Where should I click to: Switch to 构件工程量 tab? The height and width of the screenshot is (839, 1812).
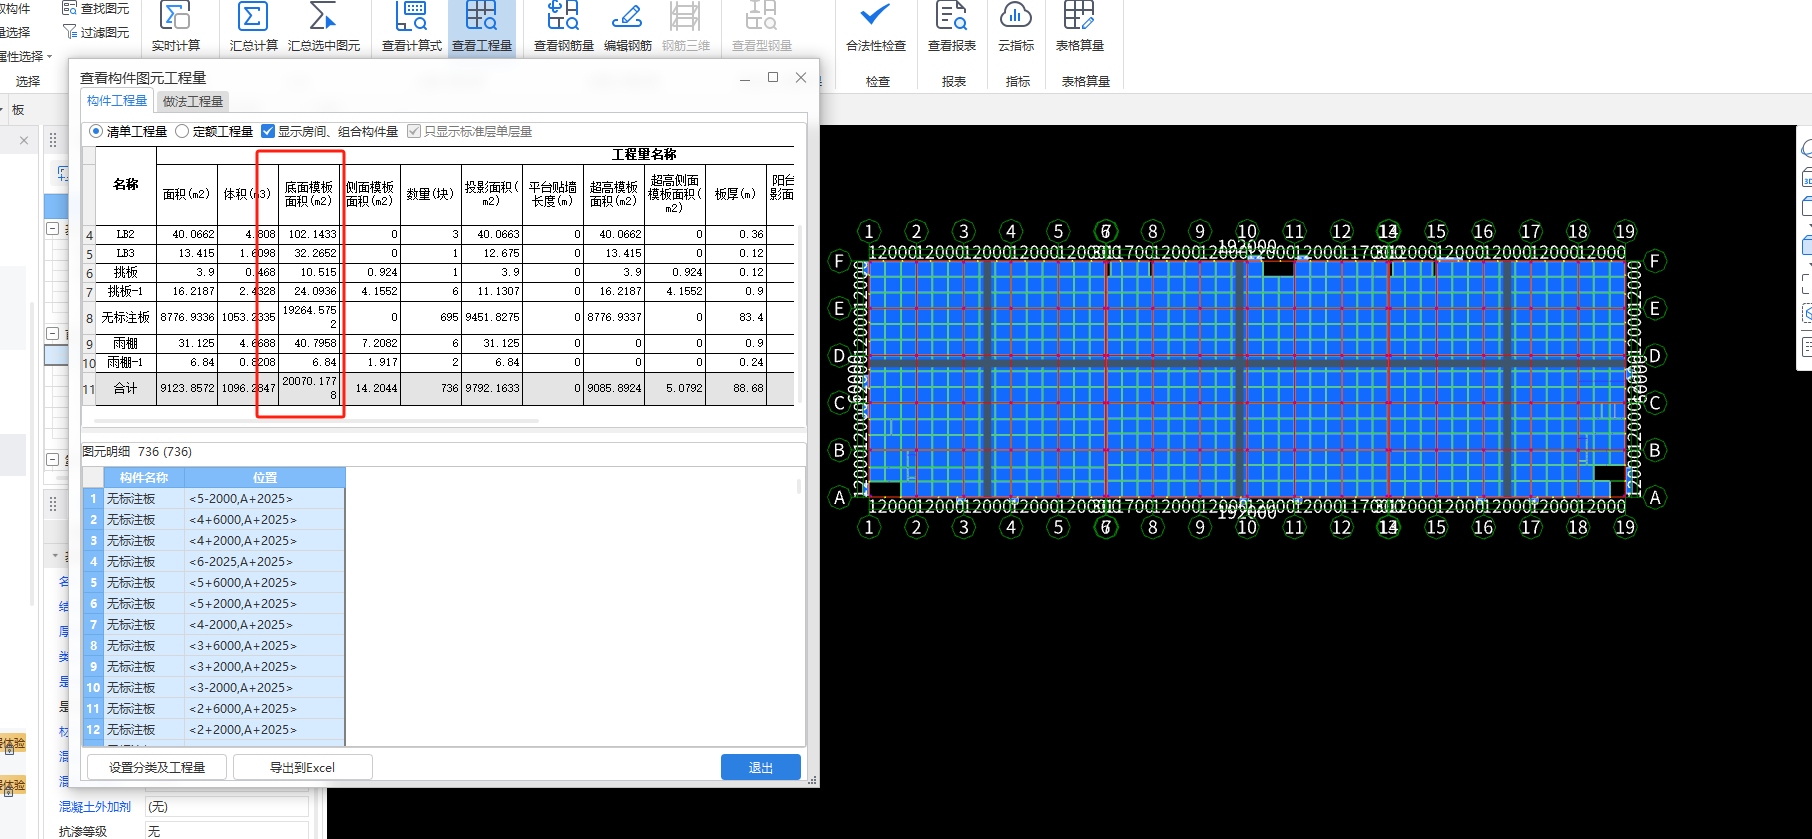click(116, 101)
